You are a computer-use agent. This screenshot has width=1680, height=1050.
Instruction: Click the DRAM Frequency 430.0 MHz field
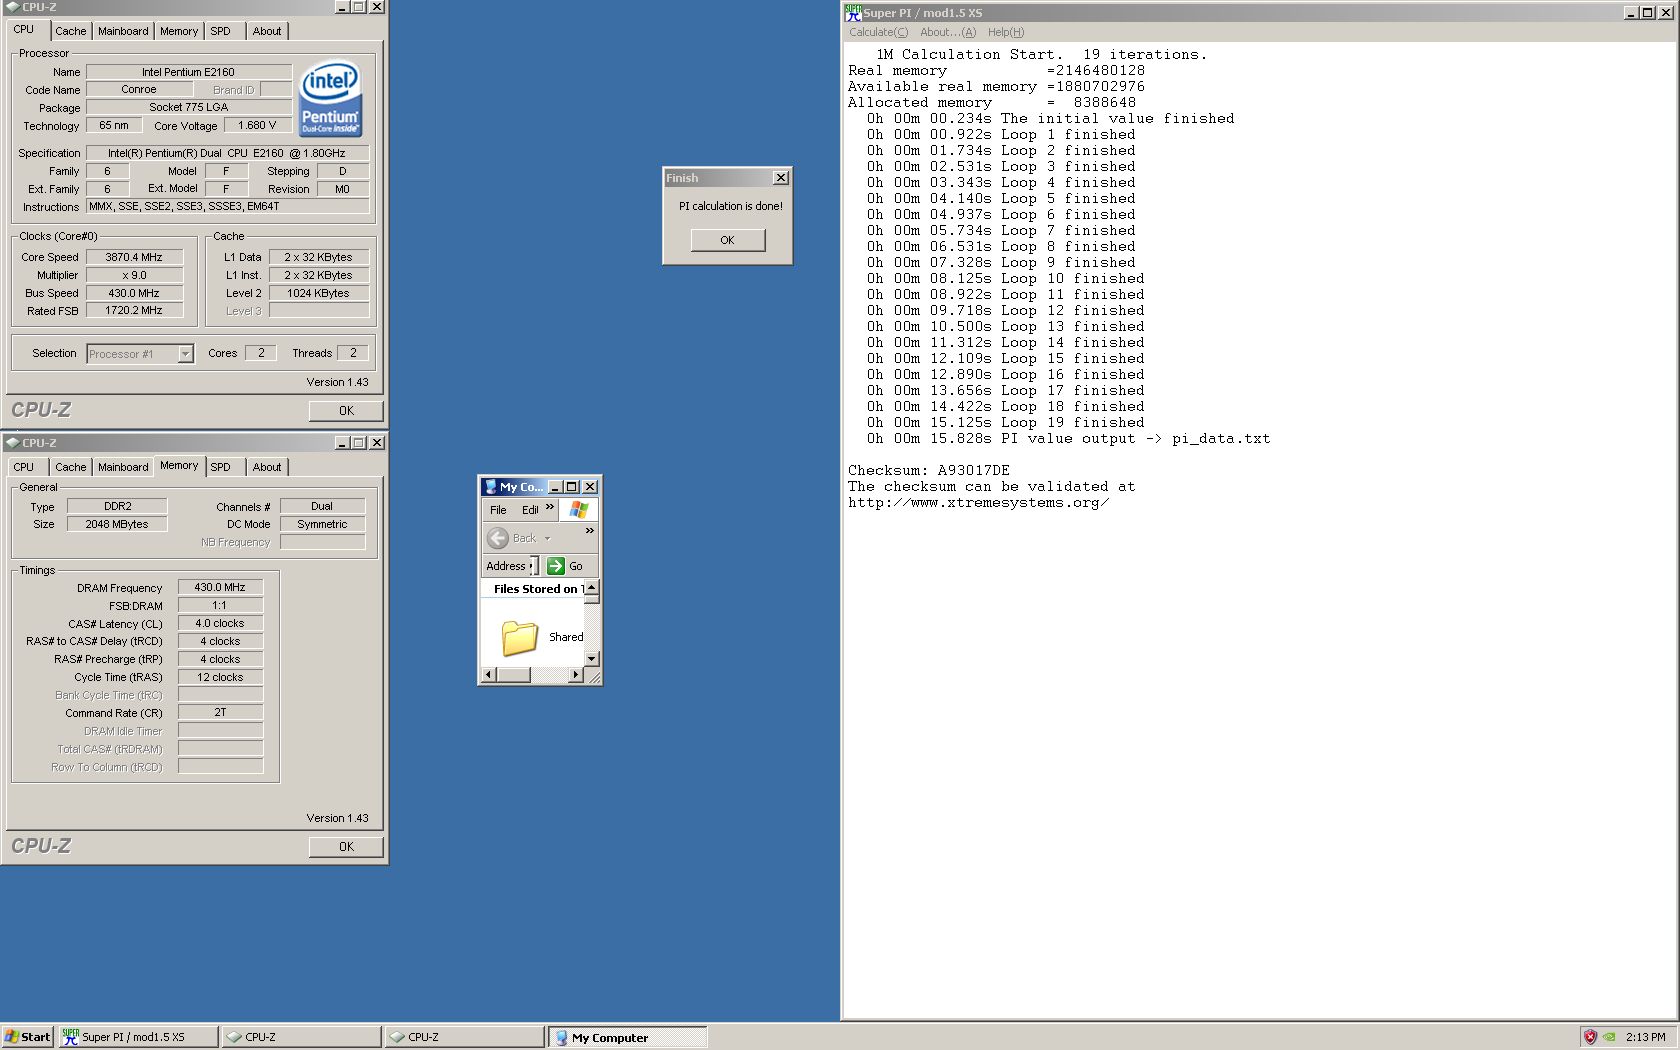(x=220, y=588)
